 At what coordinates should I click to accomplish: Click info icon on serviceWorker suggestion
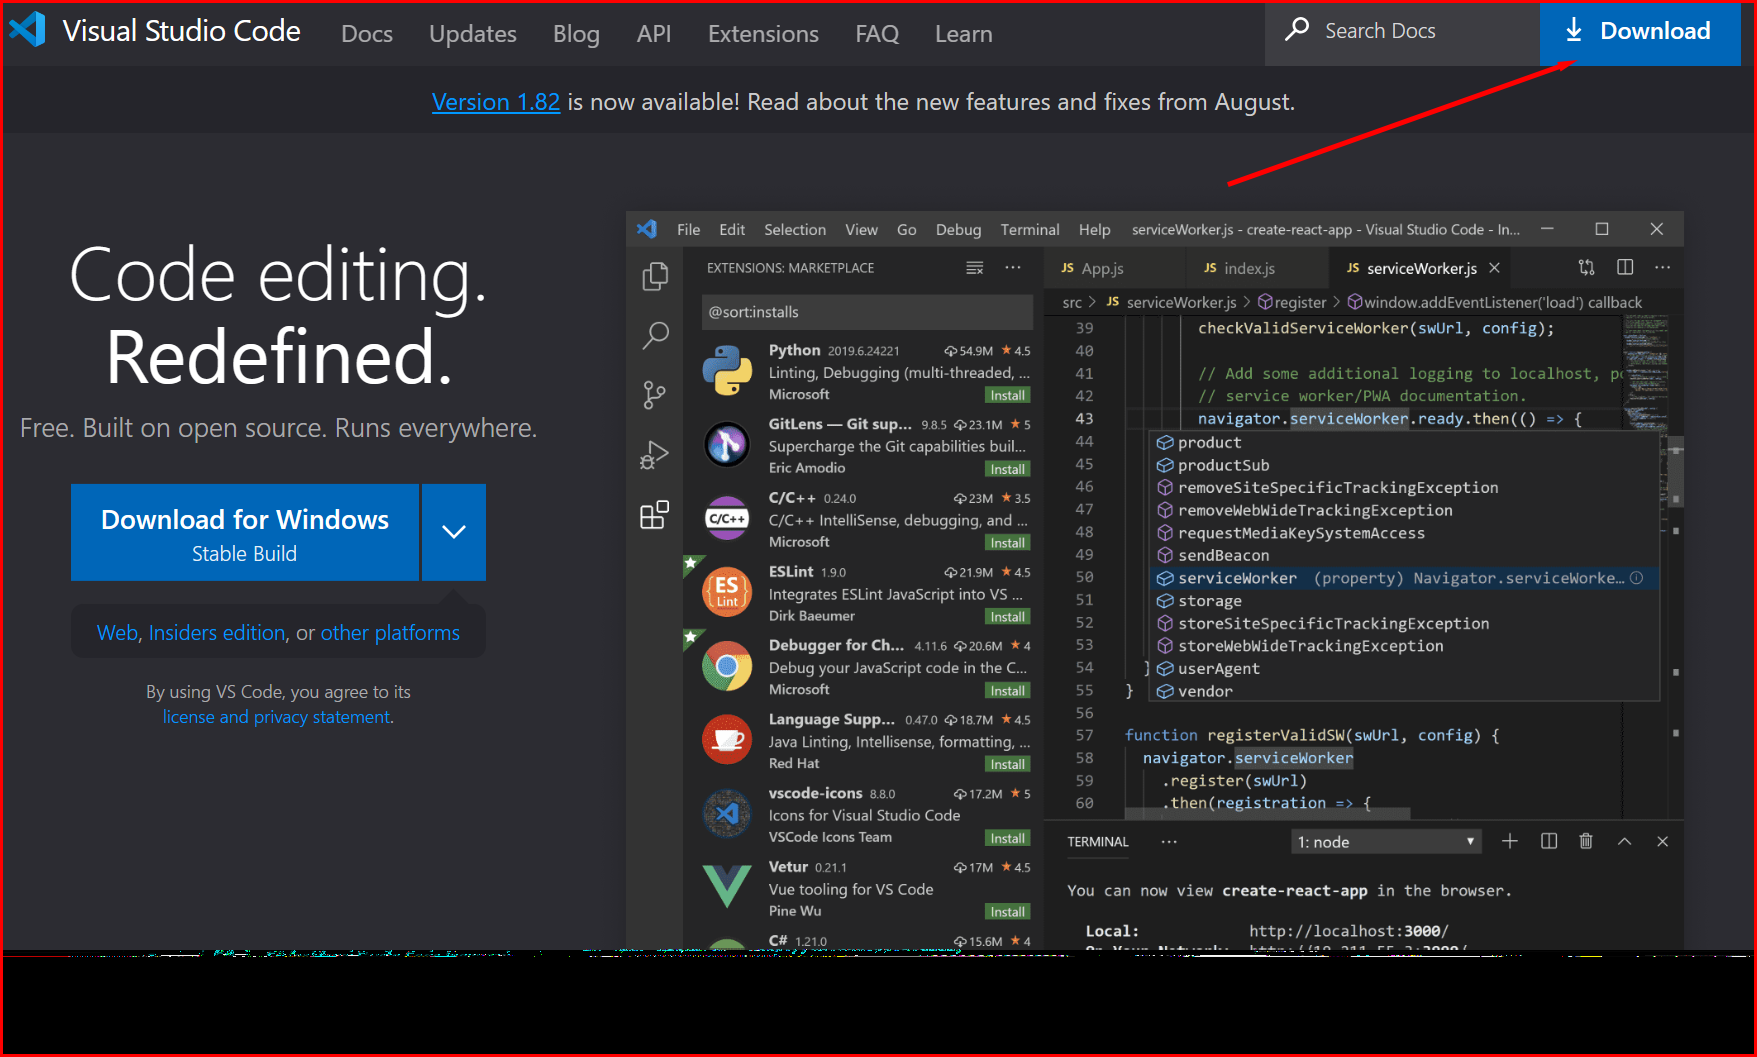[x=1636, y=578]
